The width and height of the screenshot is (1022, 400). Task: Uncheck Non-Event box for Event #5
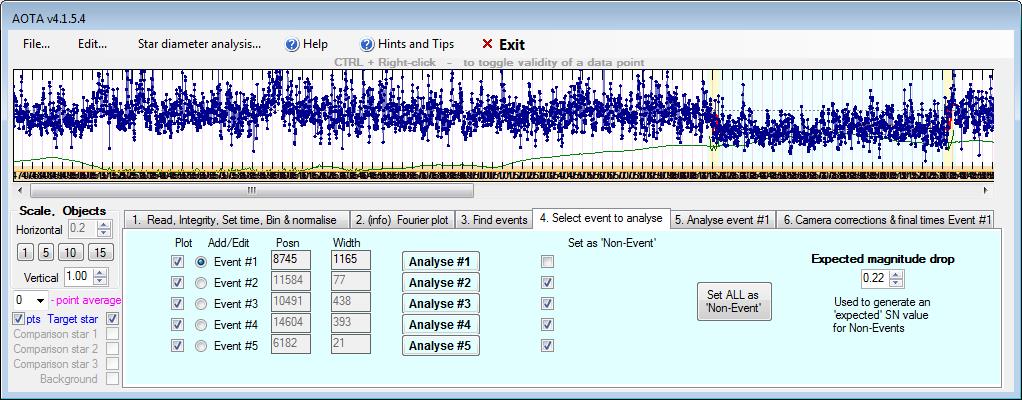tap(548, 345)
